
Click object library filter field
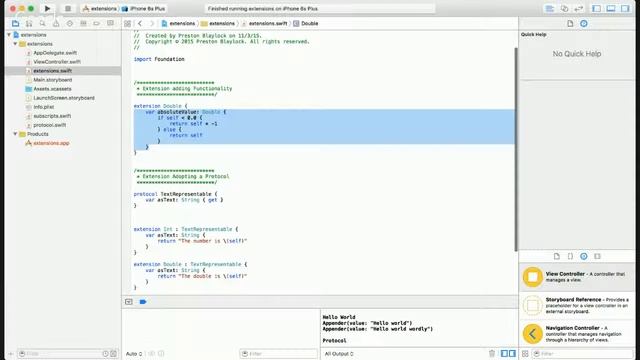(x=584, y=354)
